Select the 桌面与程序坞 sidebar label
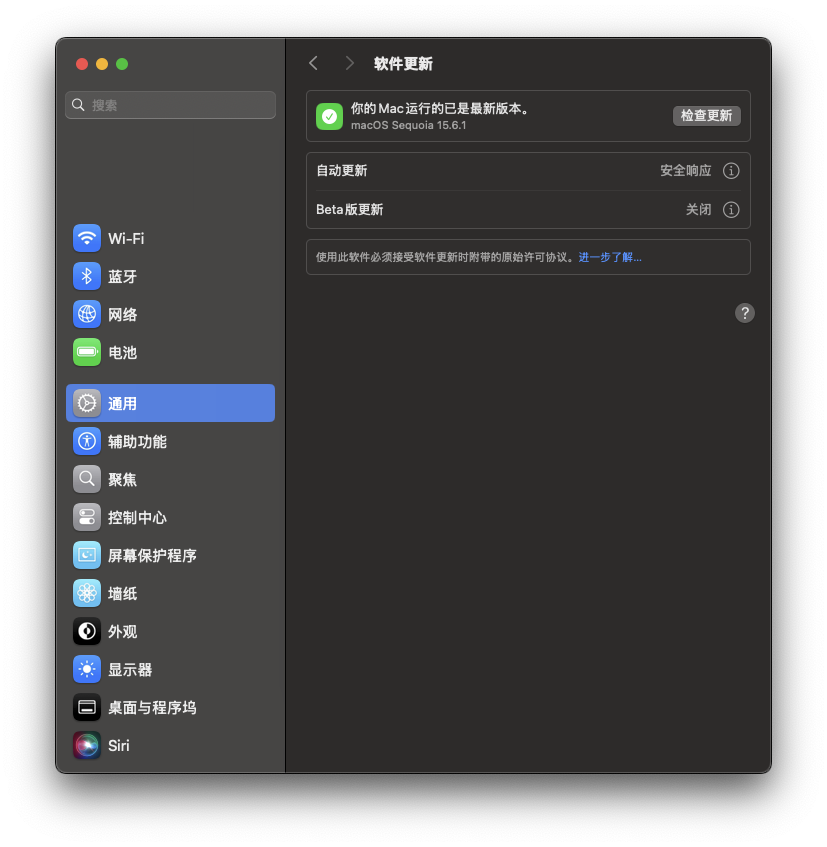 point(152,708)
